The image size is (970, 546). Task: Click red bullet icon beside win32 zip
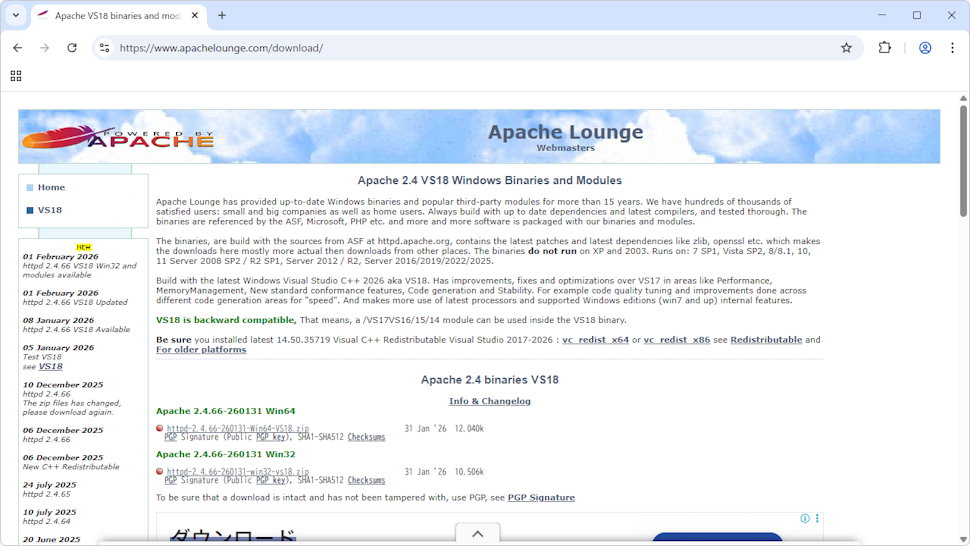(x=160, y=471)
